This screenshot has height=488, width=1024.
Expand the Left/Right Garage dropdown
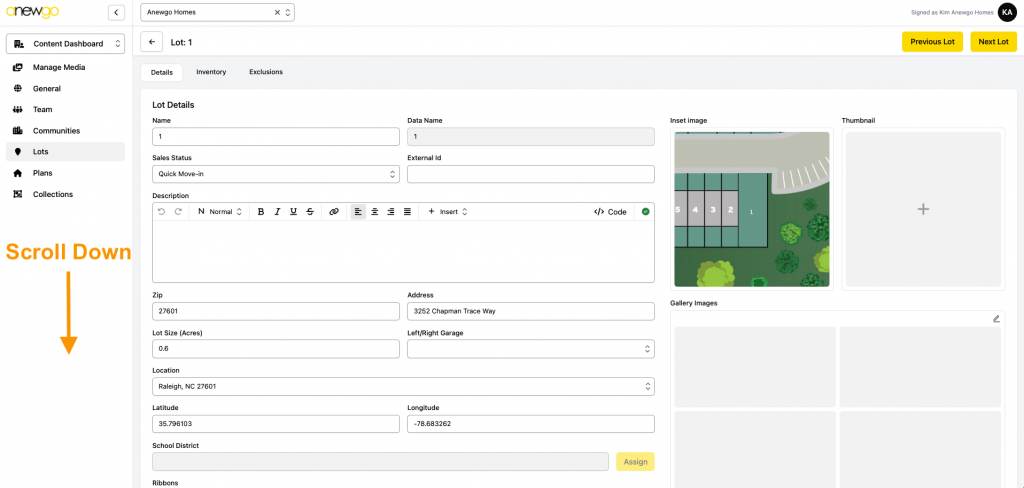(530, 349)
